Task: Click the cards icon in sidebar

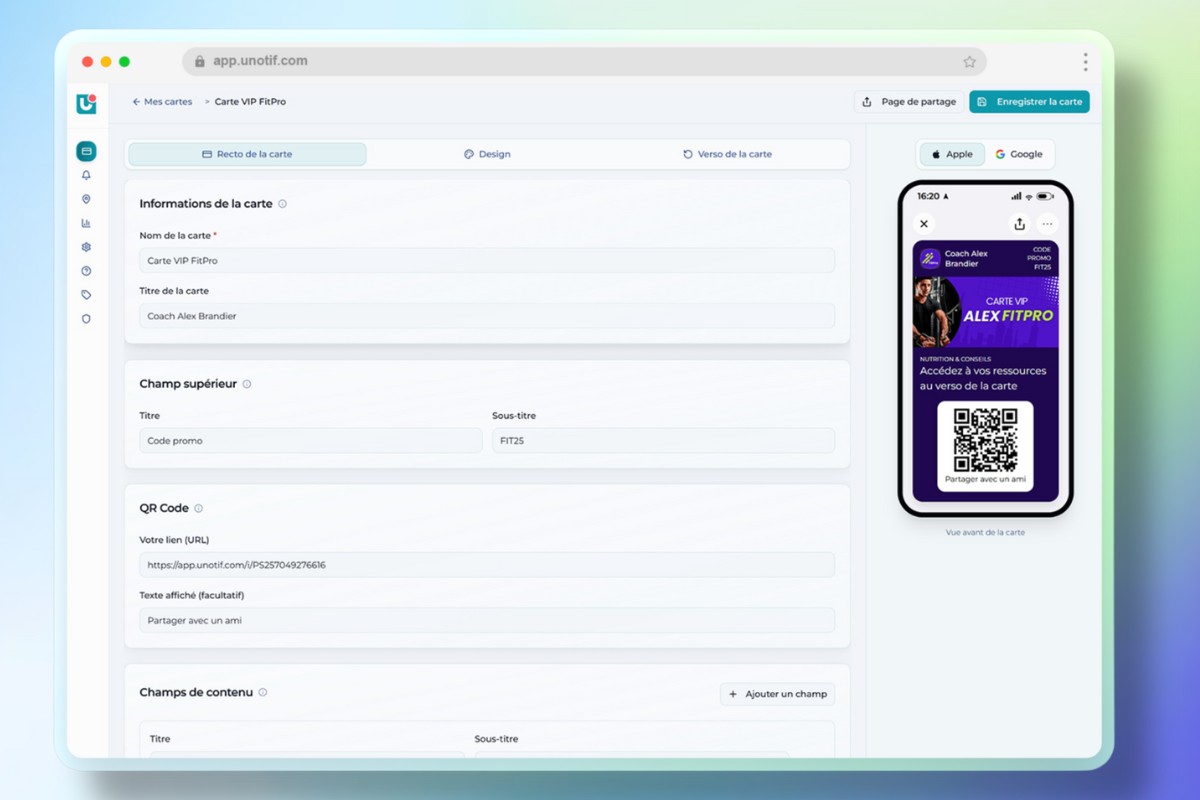Action: click(86, 151)
